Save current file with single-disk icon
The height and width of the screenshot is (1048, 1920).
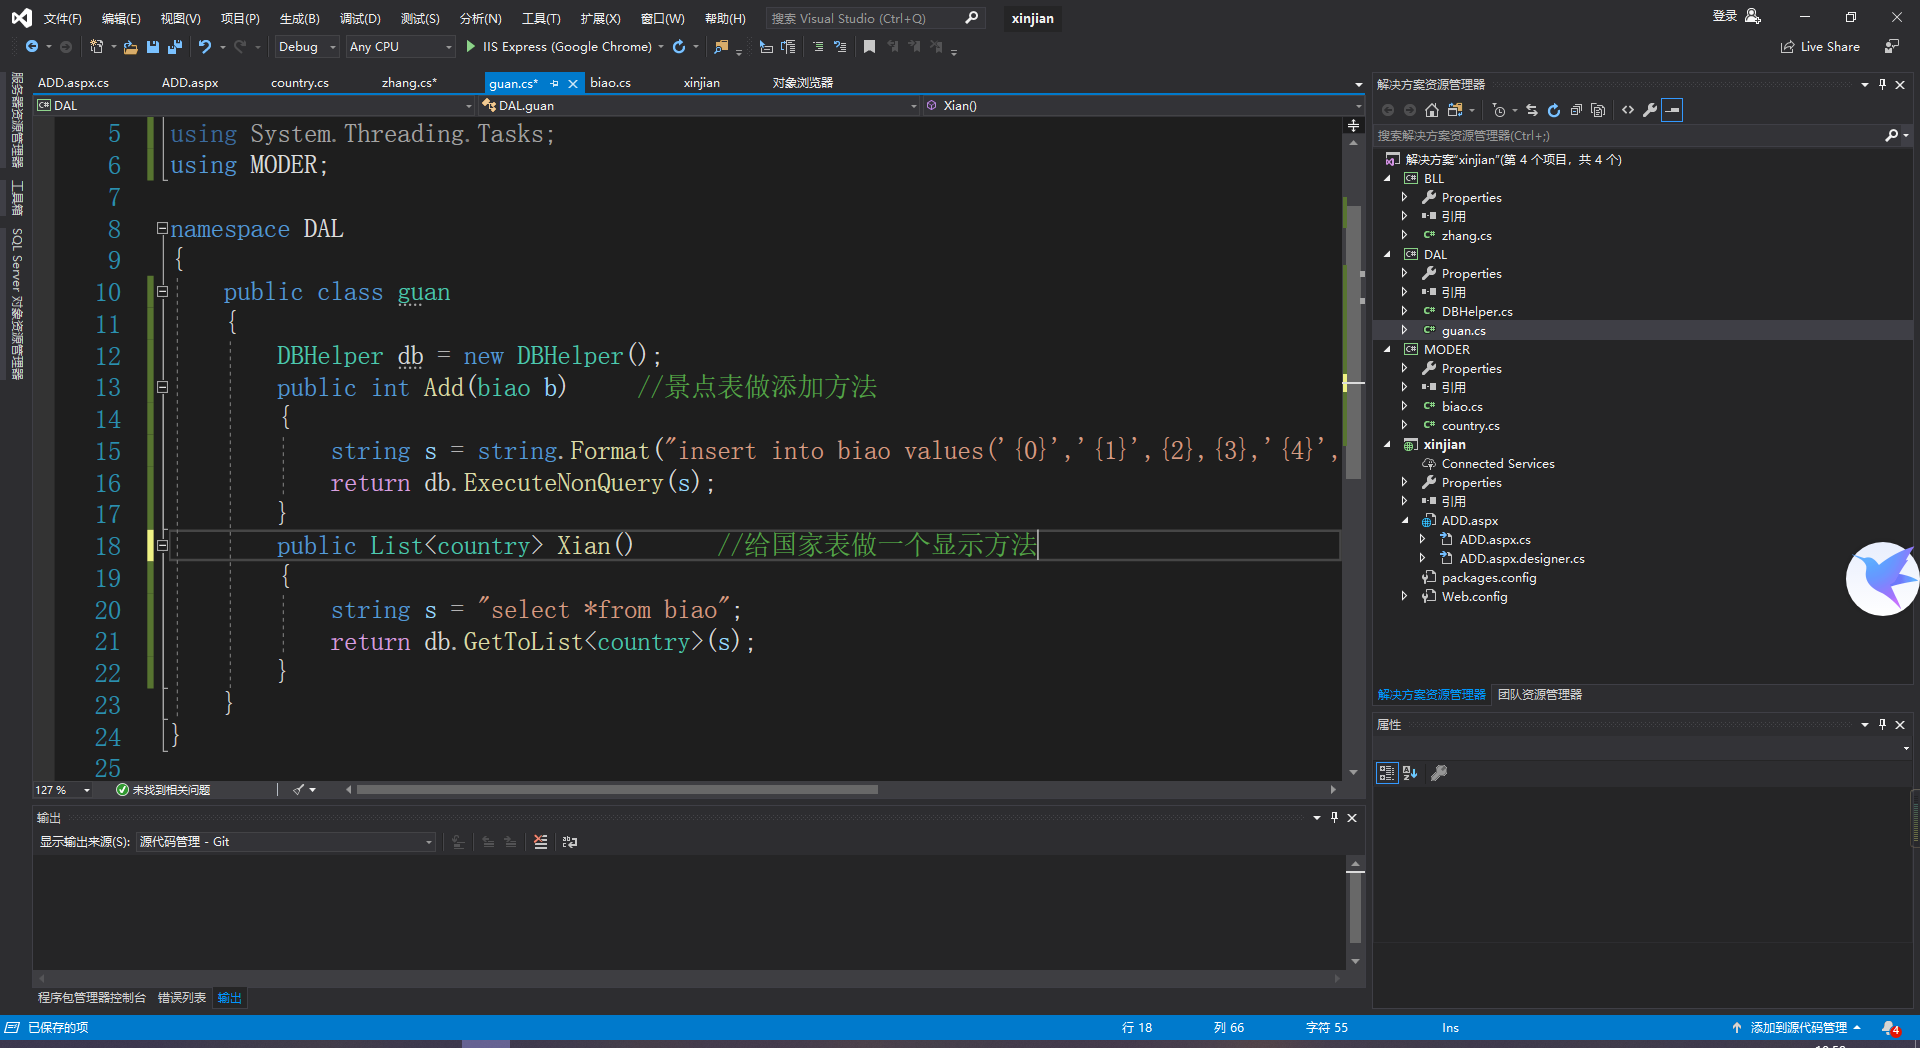tap(153, 47)
